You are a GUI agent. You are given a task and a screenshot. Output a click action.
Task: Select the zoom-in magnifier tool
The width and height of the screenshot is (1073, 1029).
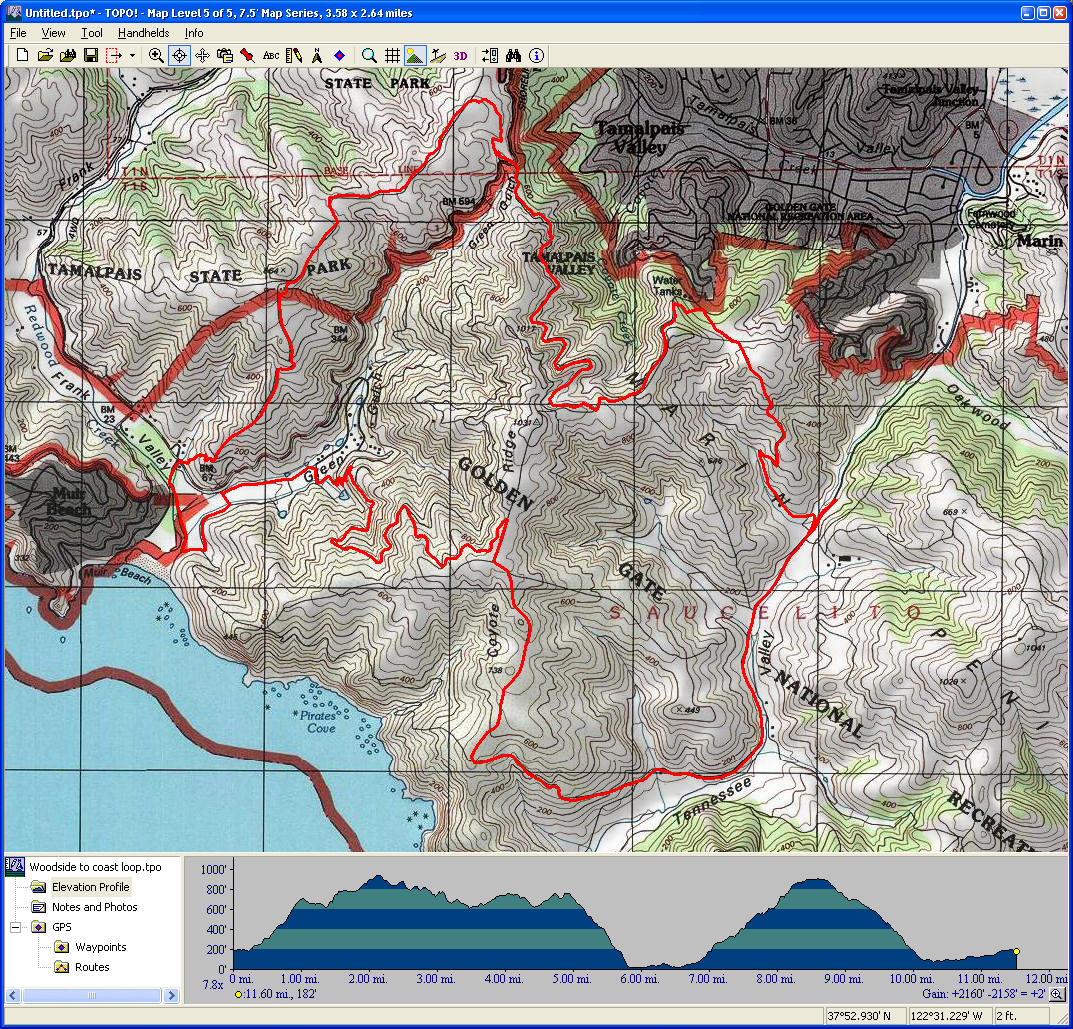click(156, 56)
